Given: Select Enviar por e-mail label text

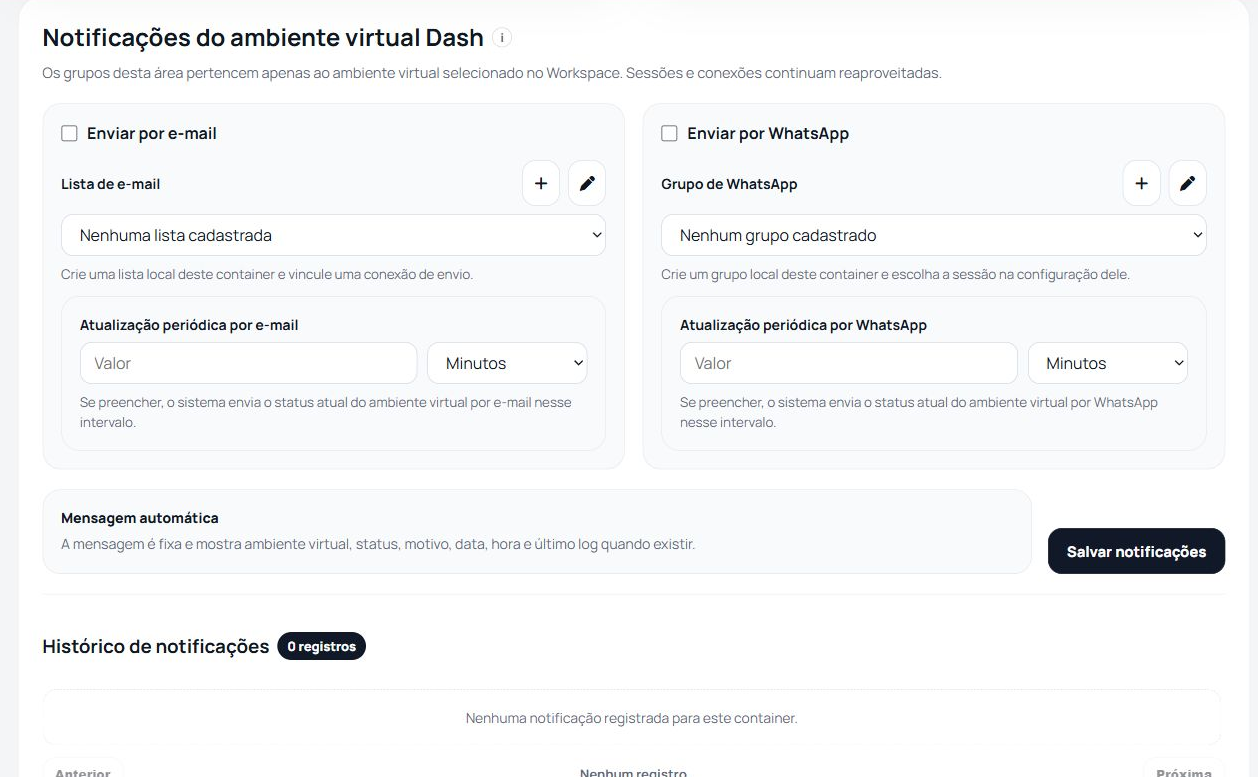Looking at the screenshot, I should click(152, 133).
